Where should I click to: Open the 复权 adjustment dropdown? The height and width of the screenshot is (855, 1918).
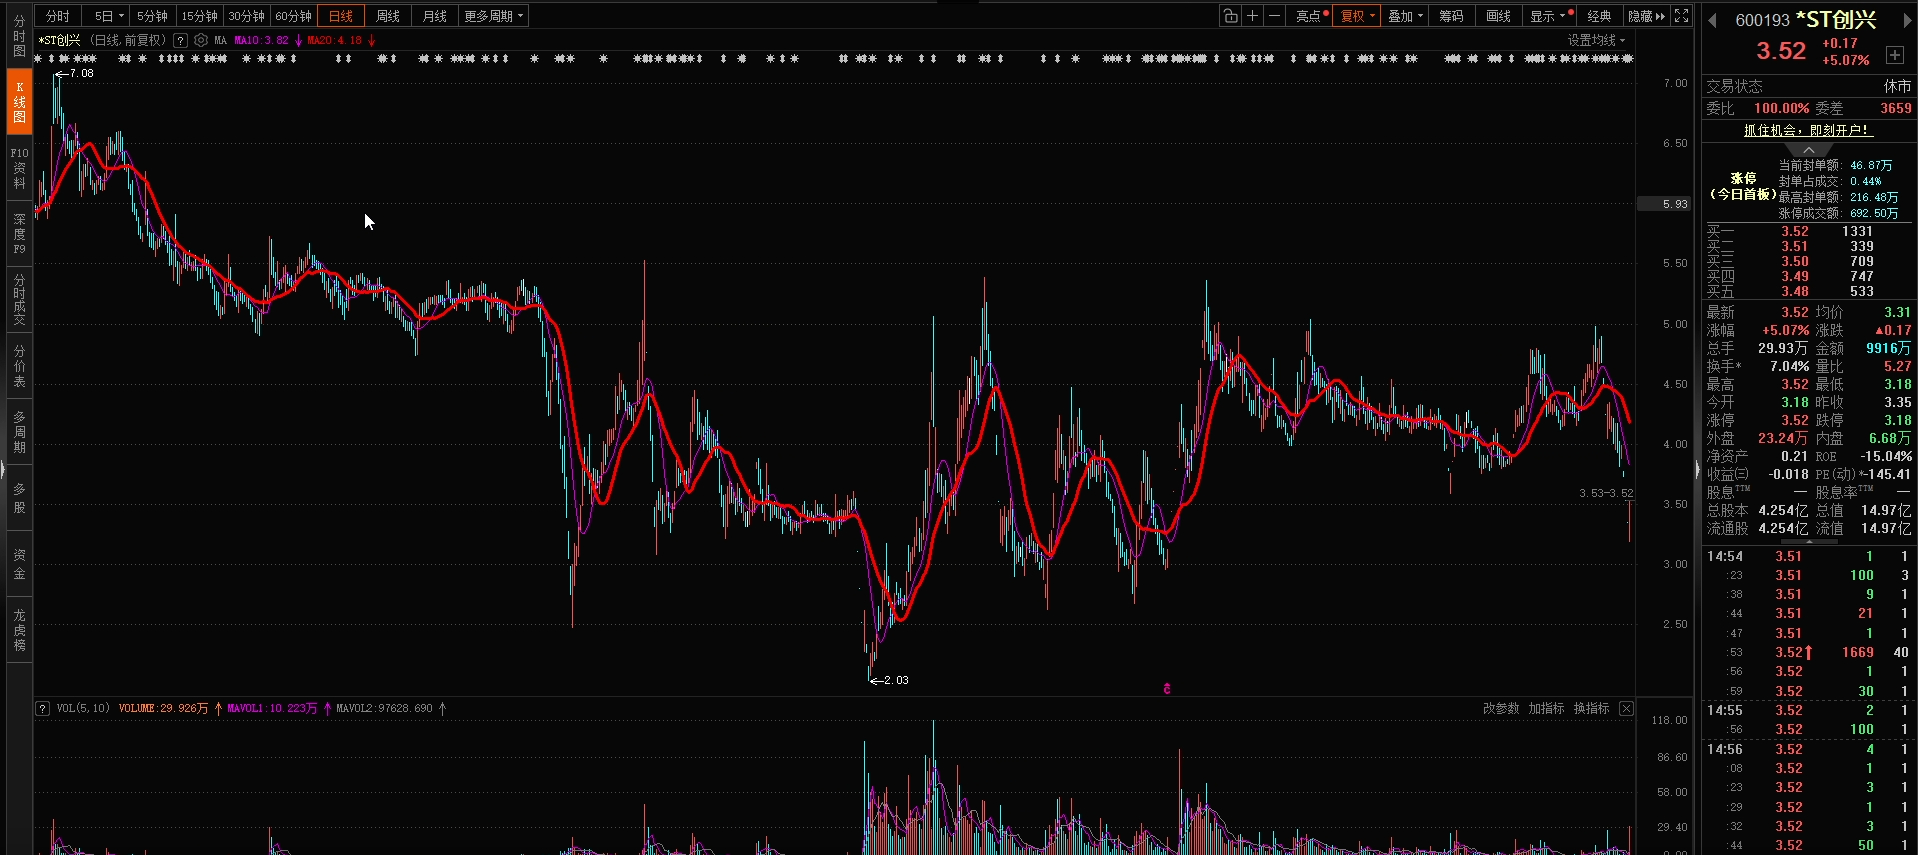pos(1357,16)
